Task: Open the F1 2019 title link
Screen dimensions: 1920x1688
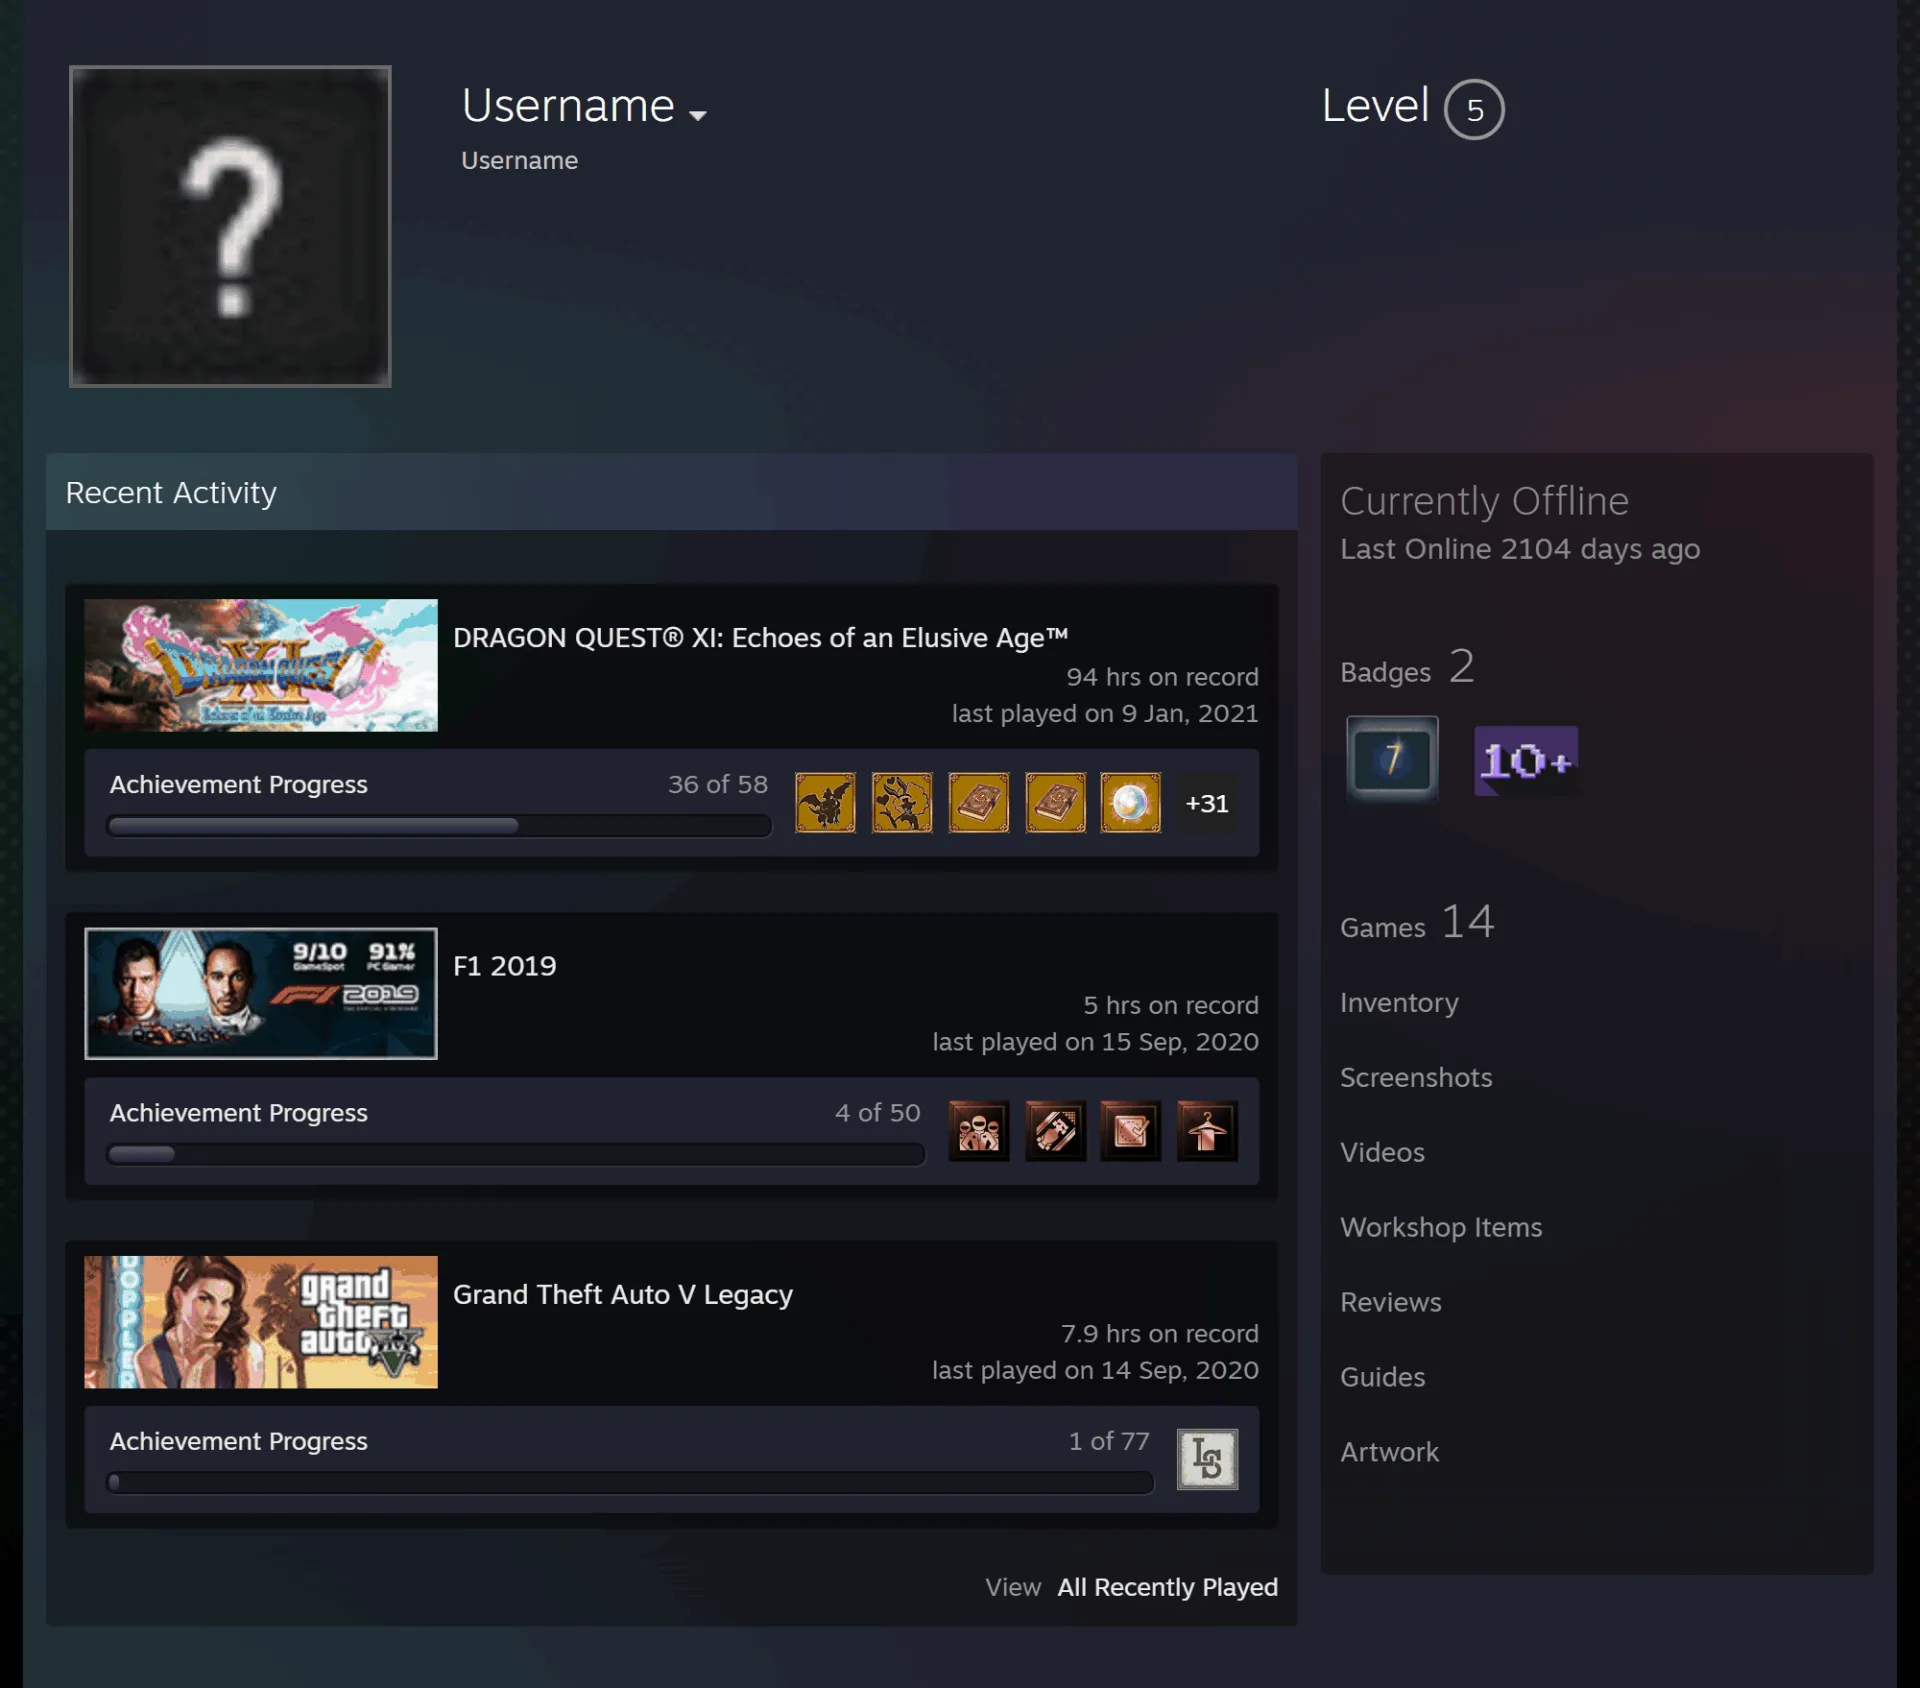Action: (505, 966)
